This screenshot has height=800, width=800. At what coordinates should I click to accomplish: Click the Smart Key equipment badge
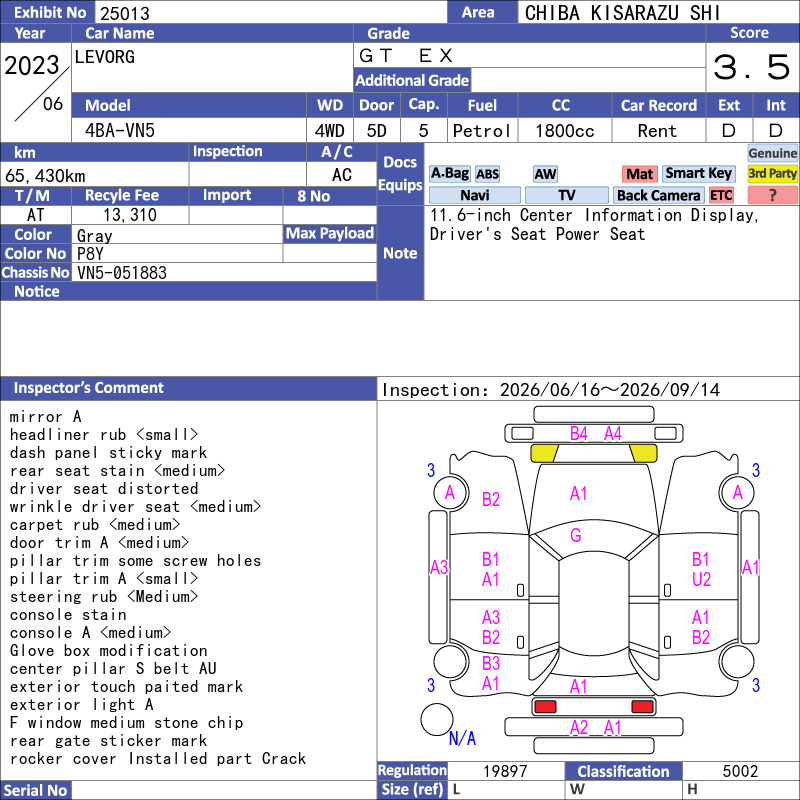click(x=698, y=173)
